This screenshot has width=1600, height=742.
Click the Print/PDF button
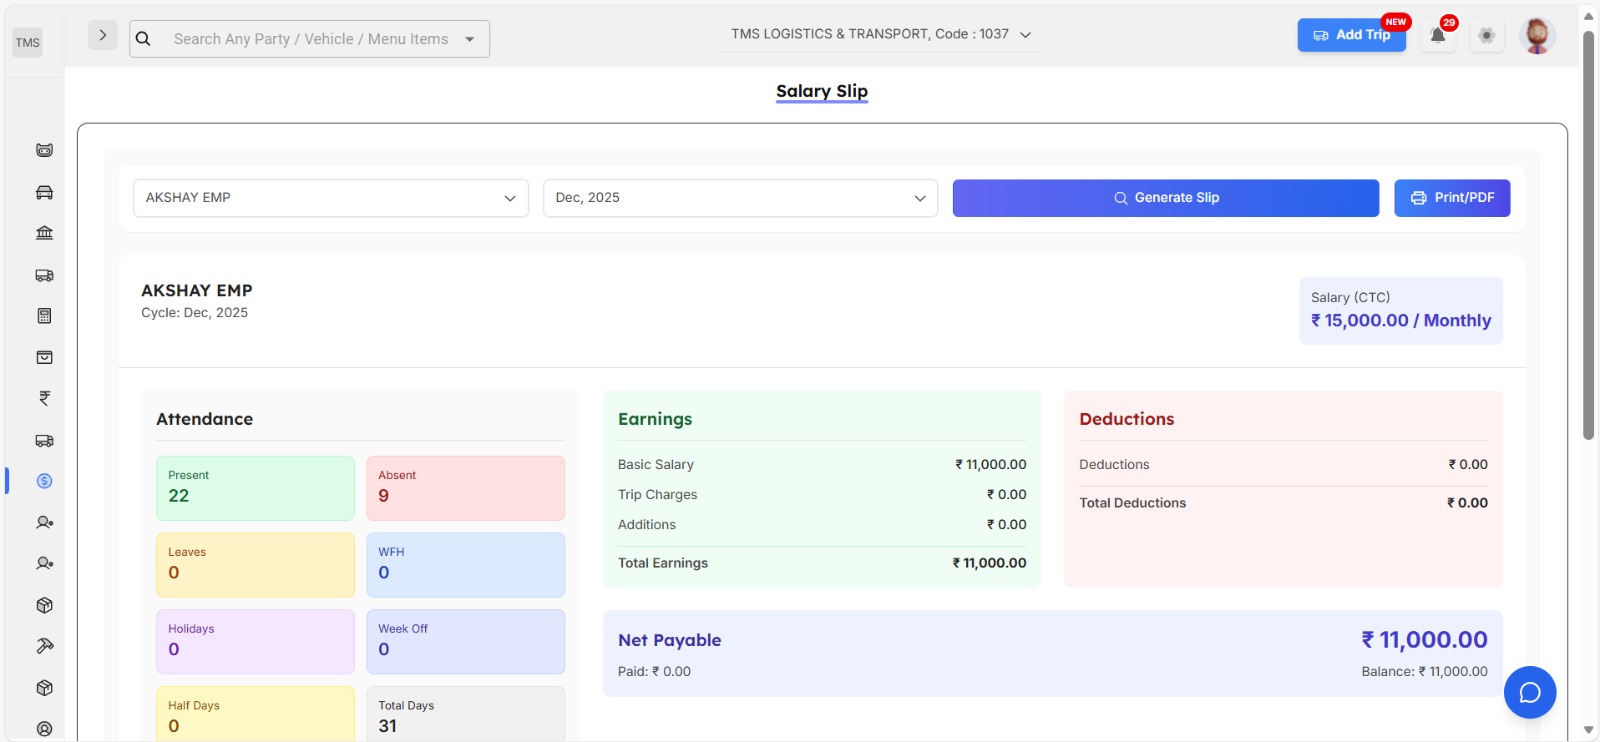tap(1451, 198)
